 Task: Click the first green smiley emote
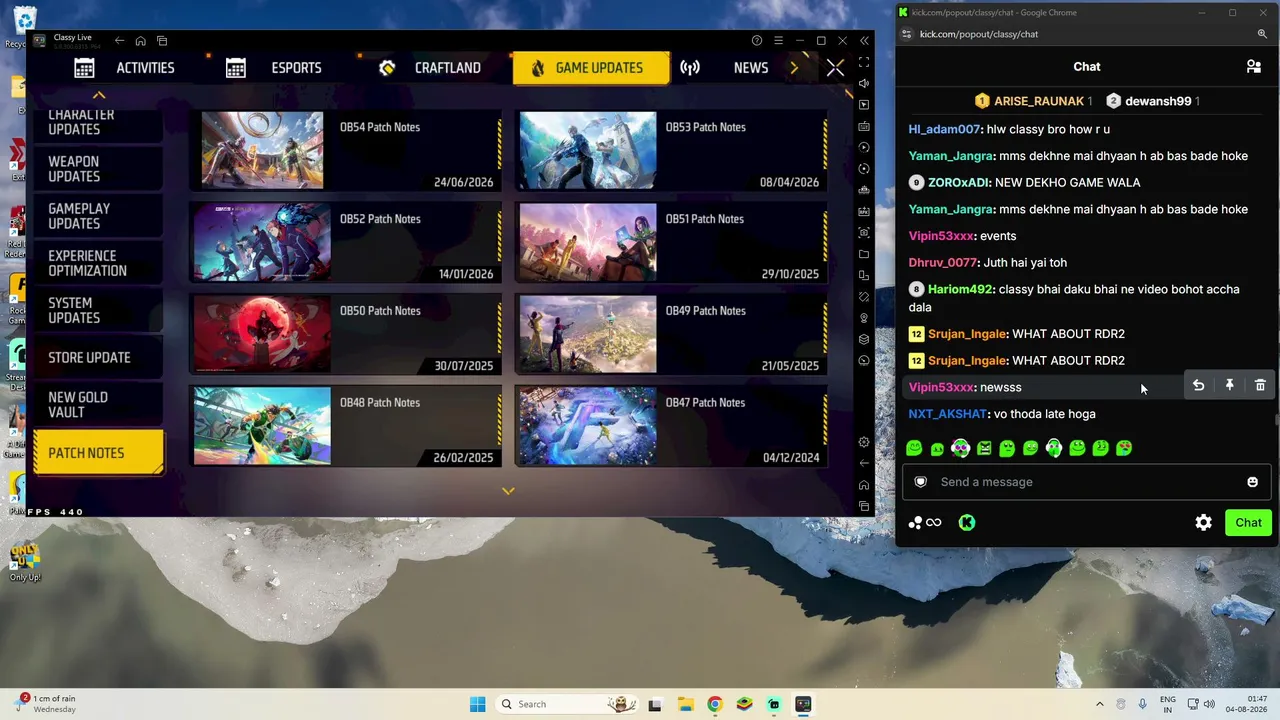click(914, 449)
